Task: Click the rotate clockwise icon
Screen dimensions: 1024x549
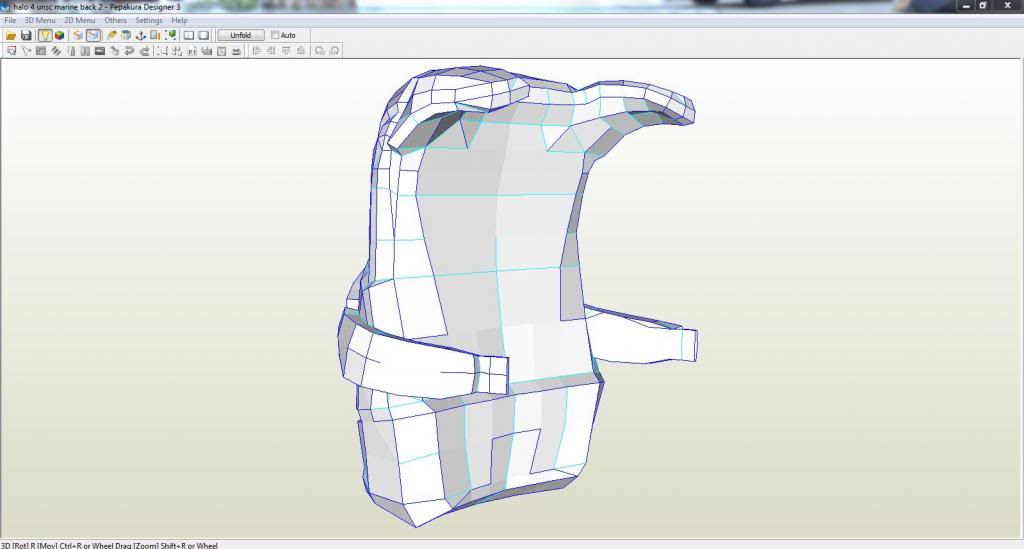Action: click(334, 50)
